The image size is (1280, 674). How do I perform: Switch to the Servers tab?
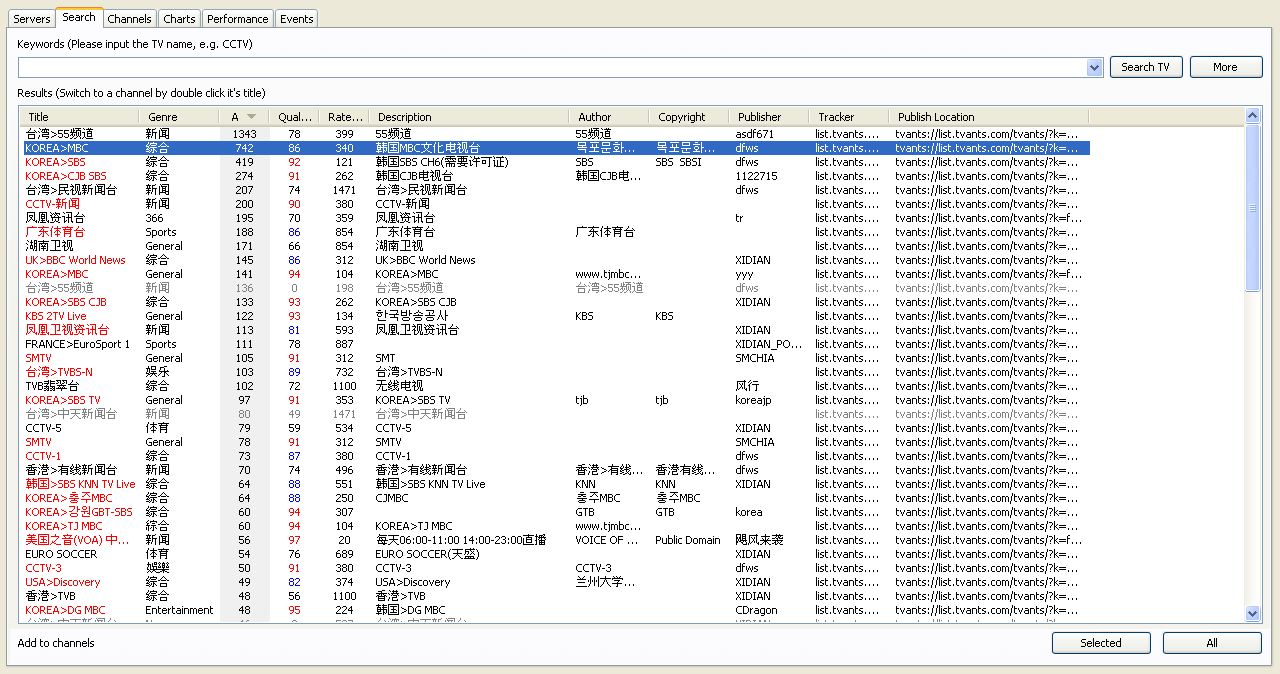click(x=32, y=19)
